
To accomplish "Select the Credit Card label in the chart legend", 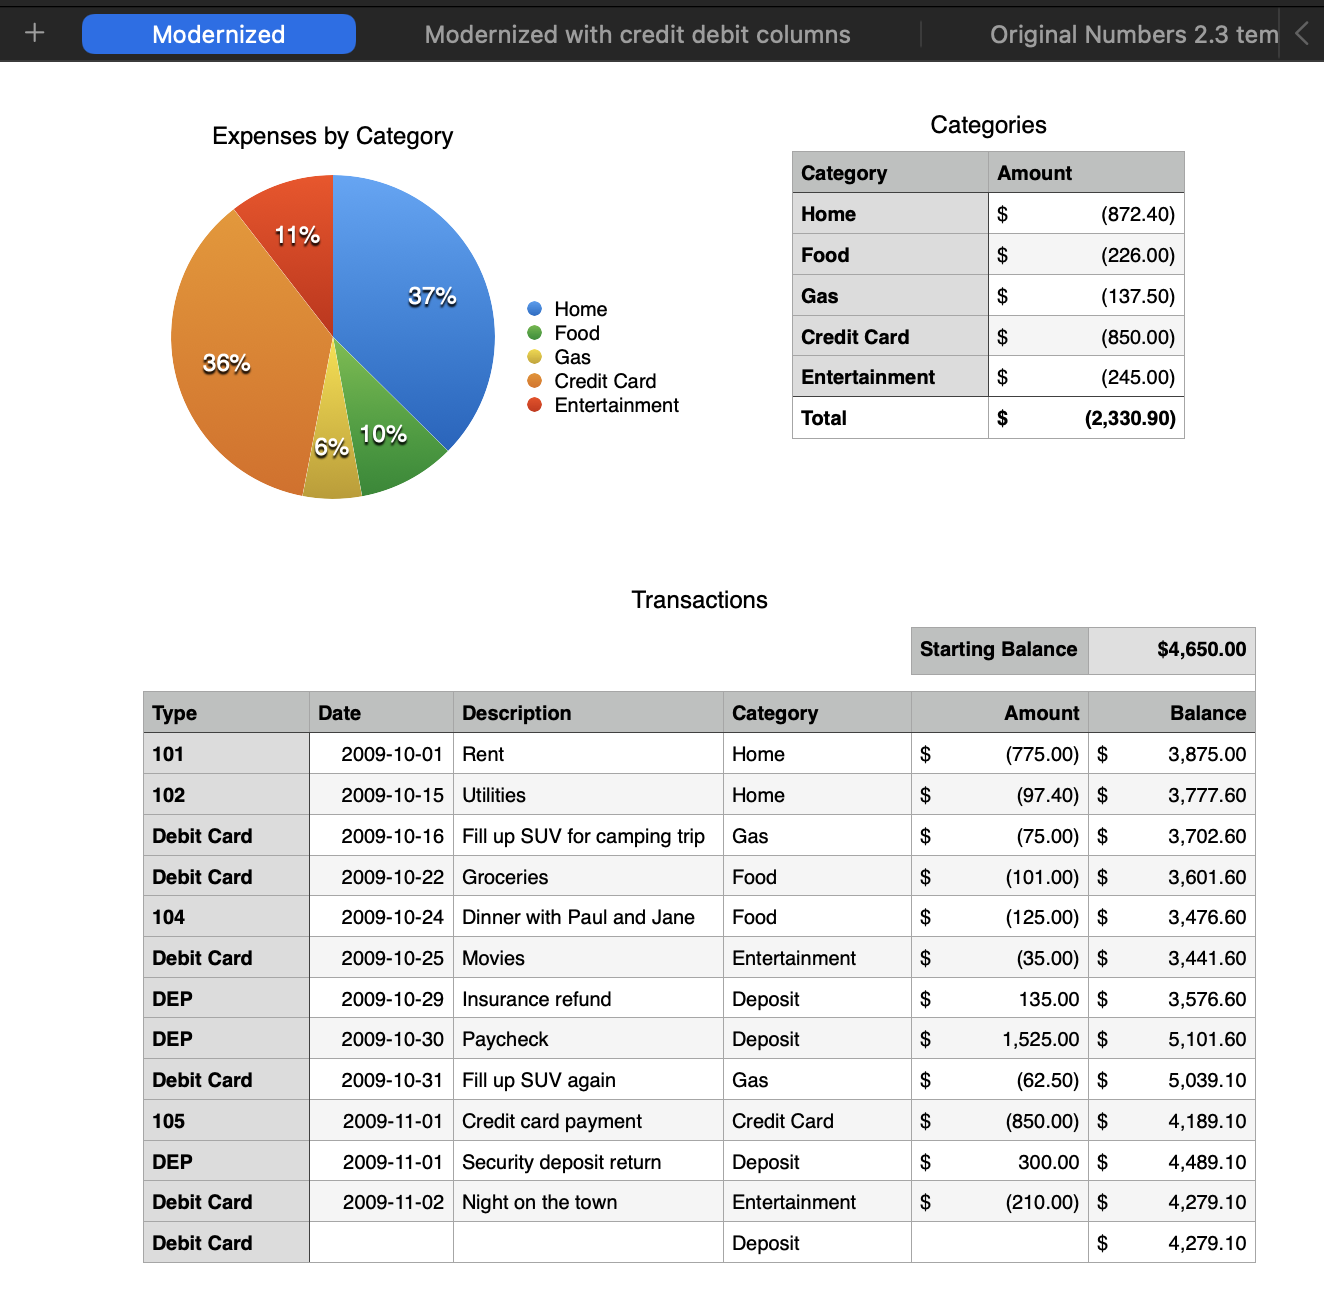I will click(605, 381).
